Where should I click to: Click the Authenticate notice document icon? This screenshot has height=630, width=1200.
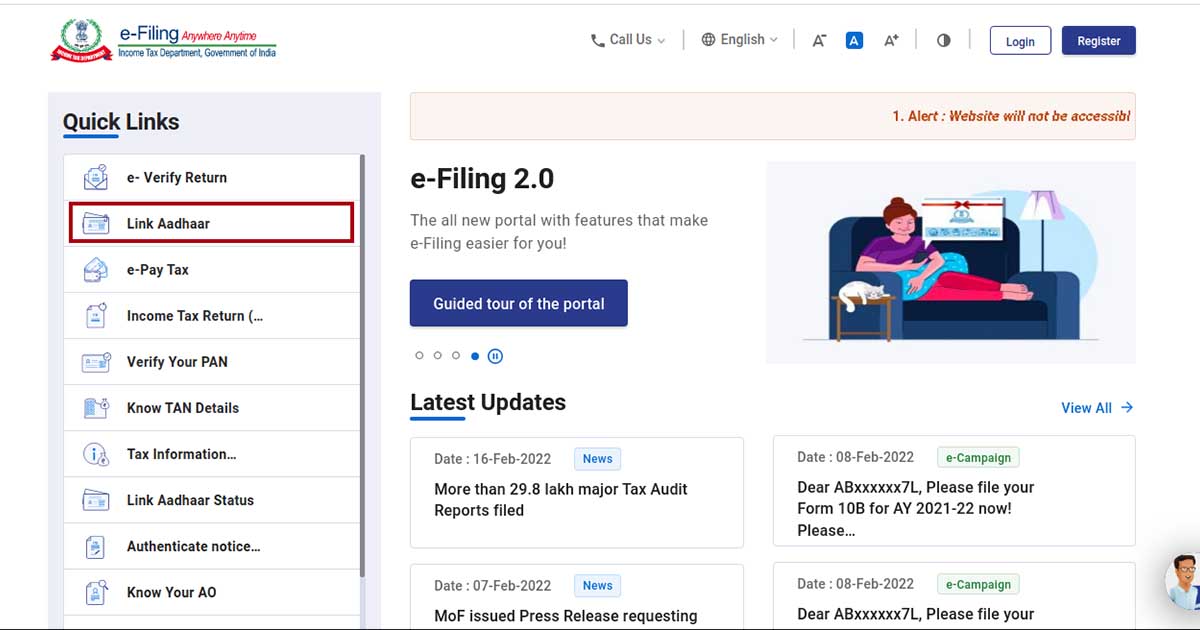(96, 546)
